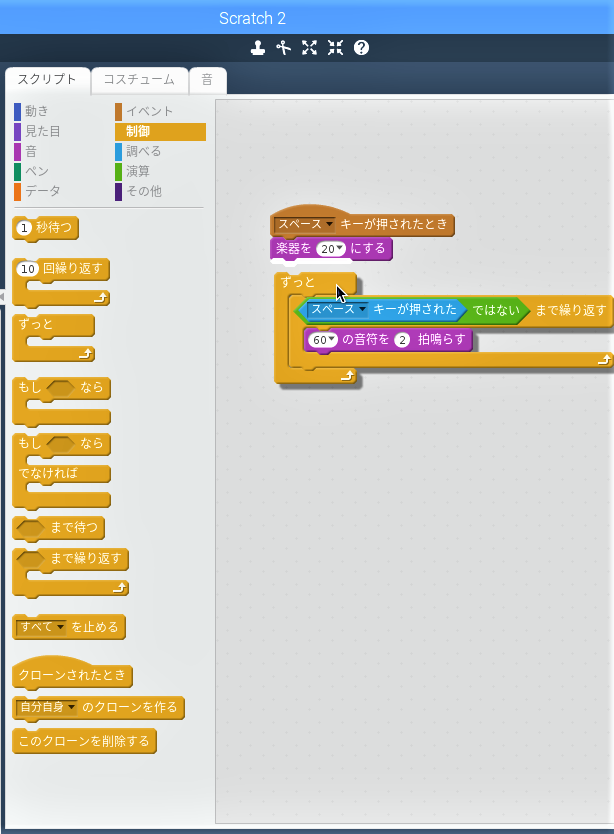Open the instrument 20 dropdown in 楽器を block
Image resolution: width=614 pixels, height=834 pixels.
331,249
